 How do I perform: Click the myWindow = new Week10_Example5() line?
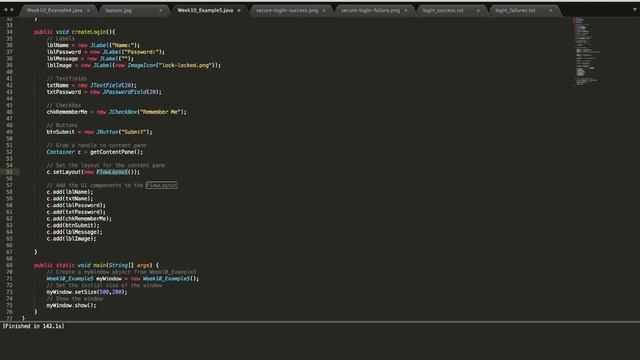tap(123, 279)
